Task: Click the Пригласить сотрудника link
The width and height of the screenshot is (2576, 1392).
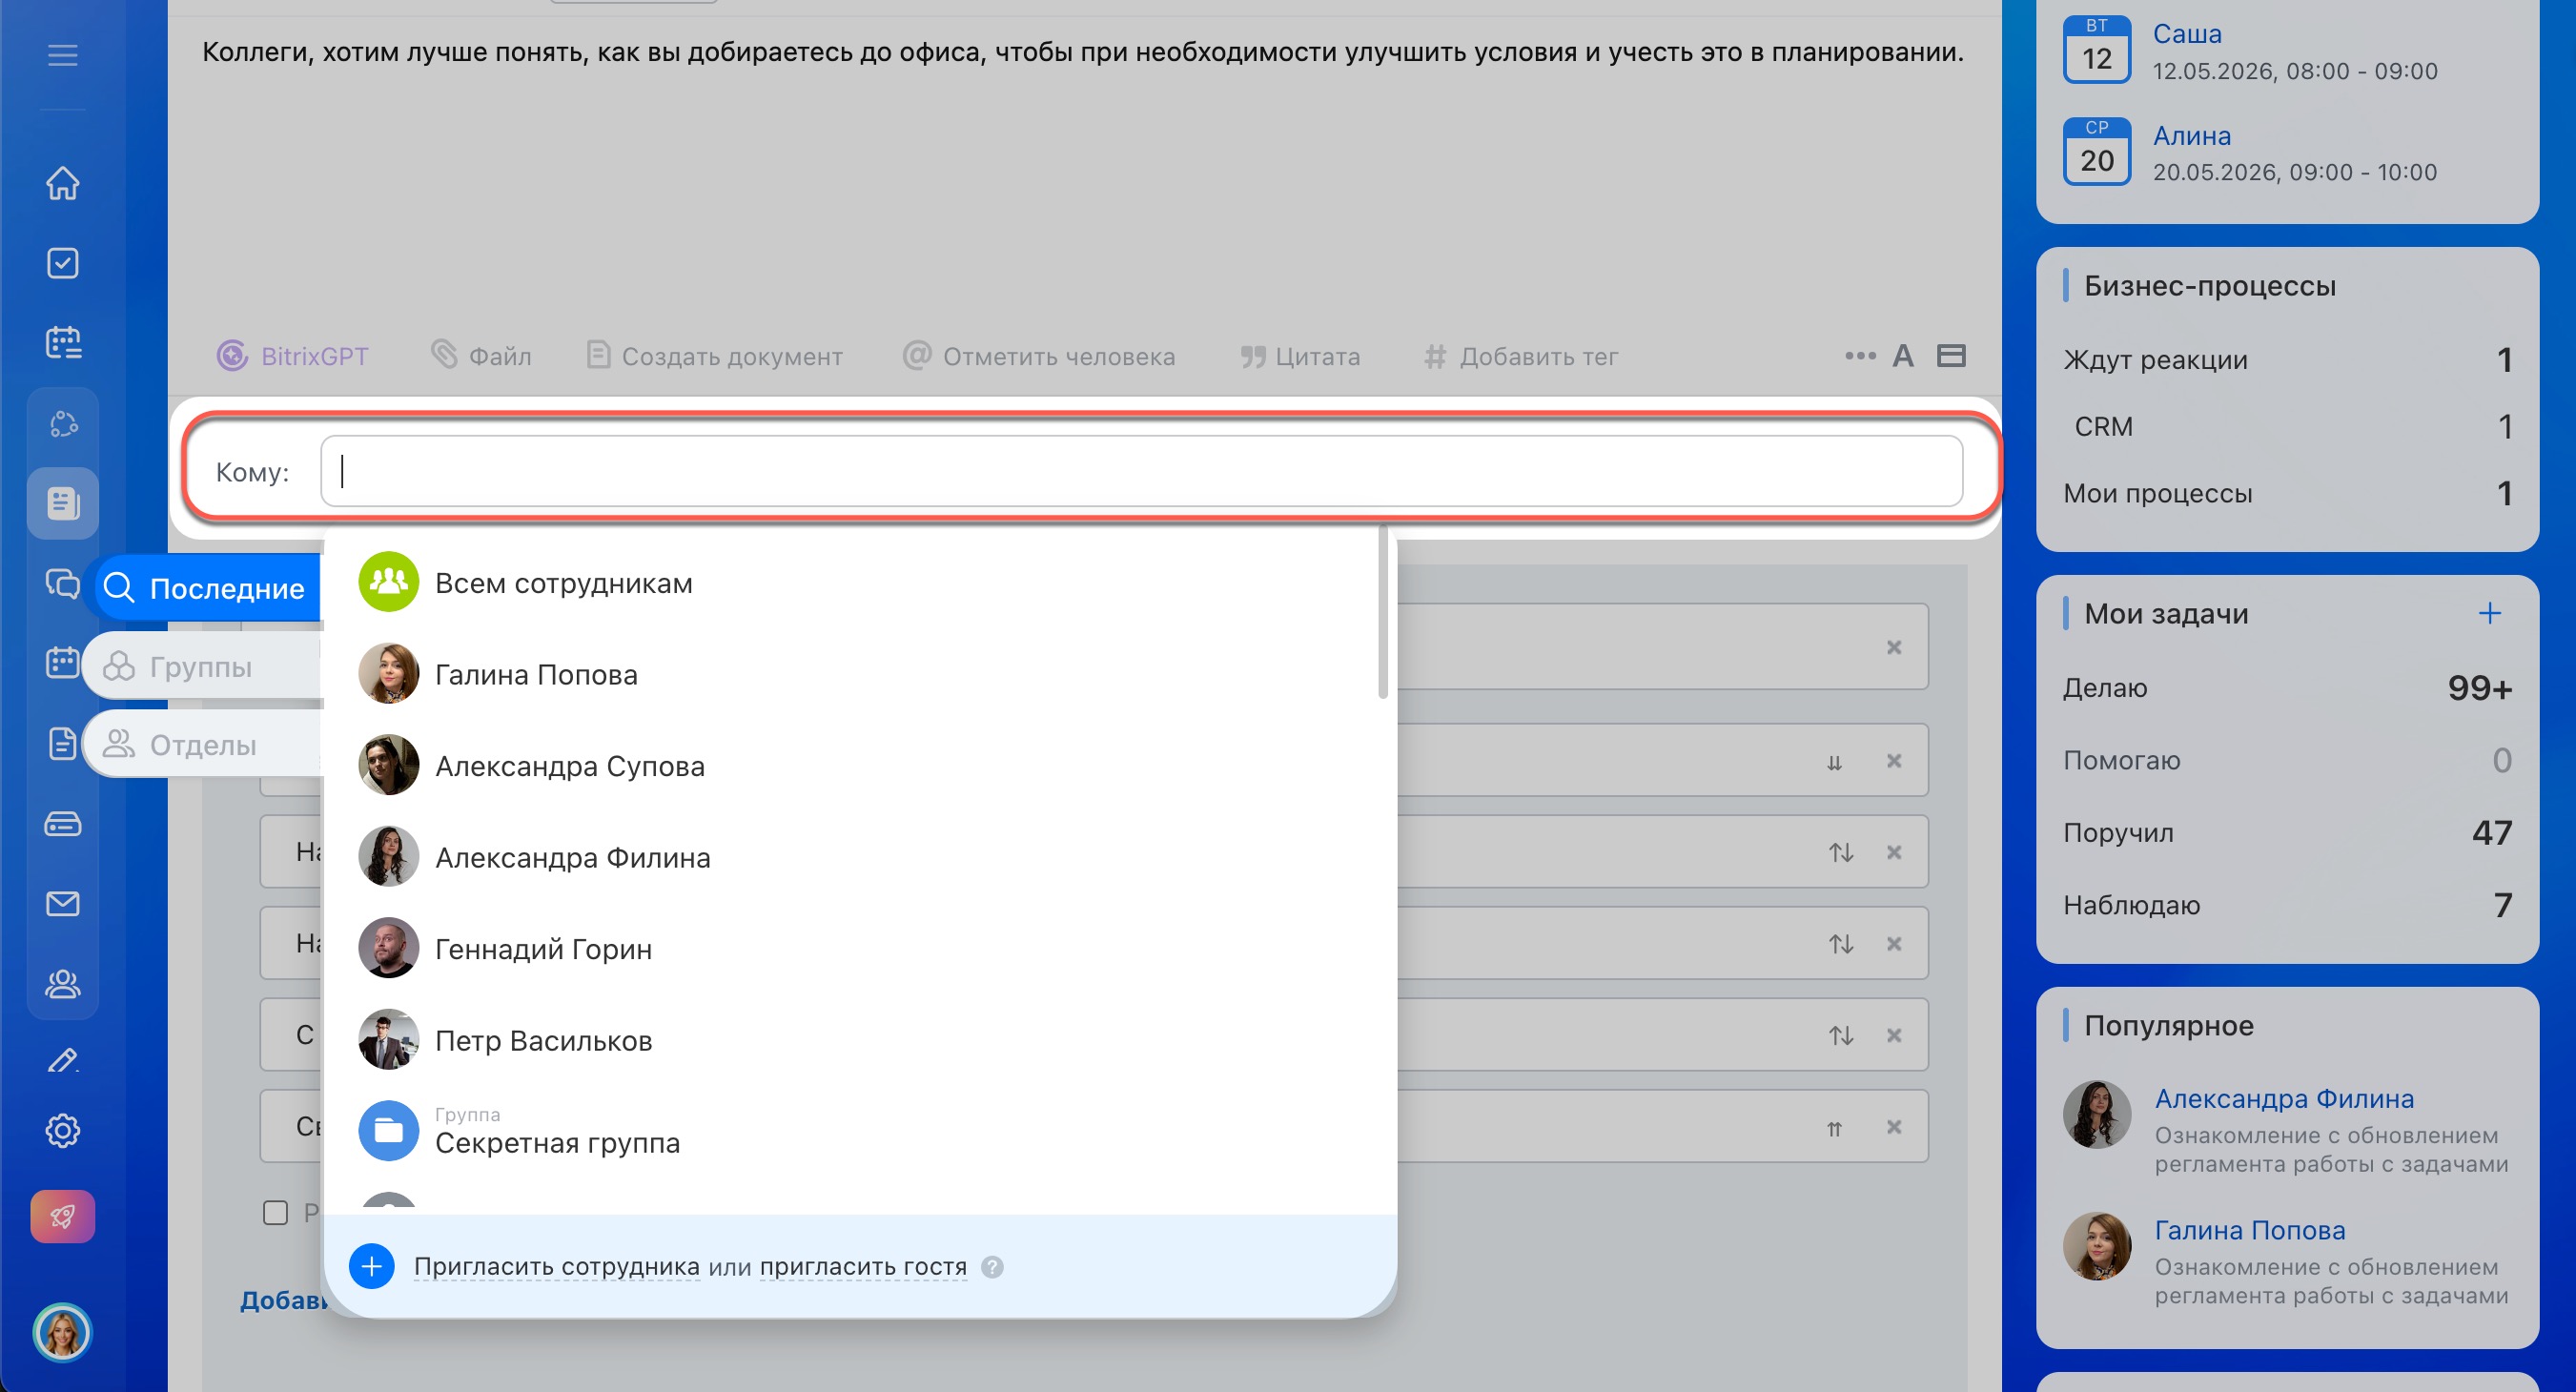Action: (x=556, y=1266)
